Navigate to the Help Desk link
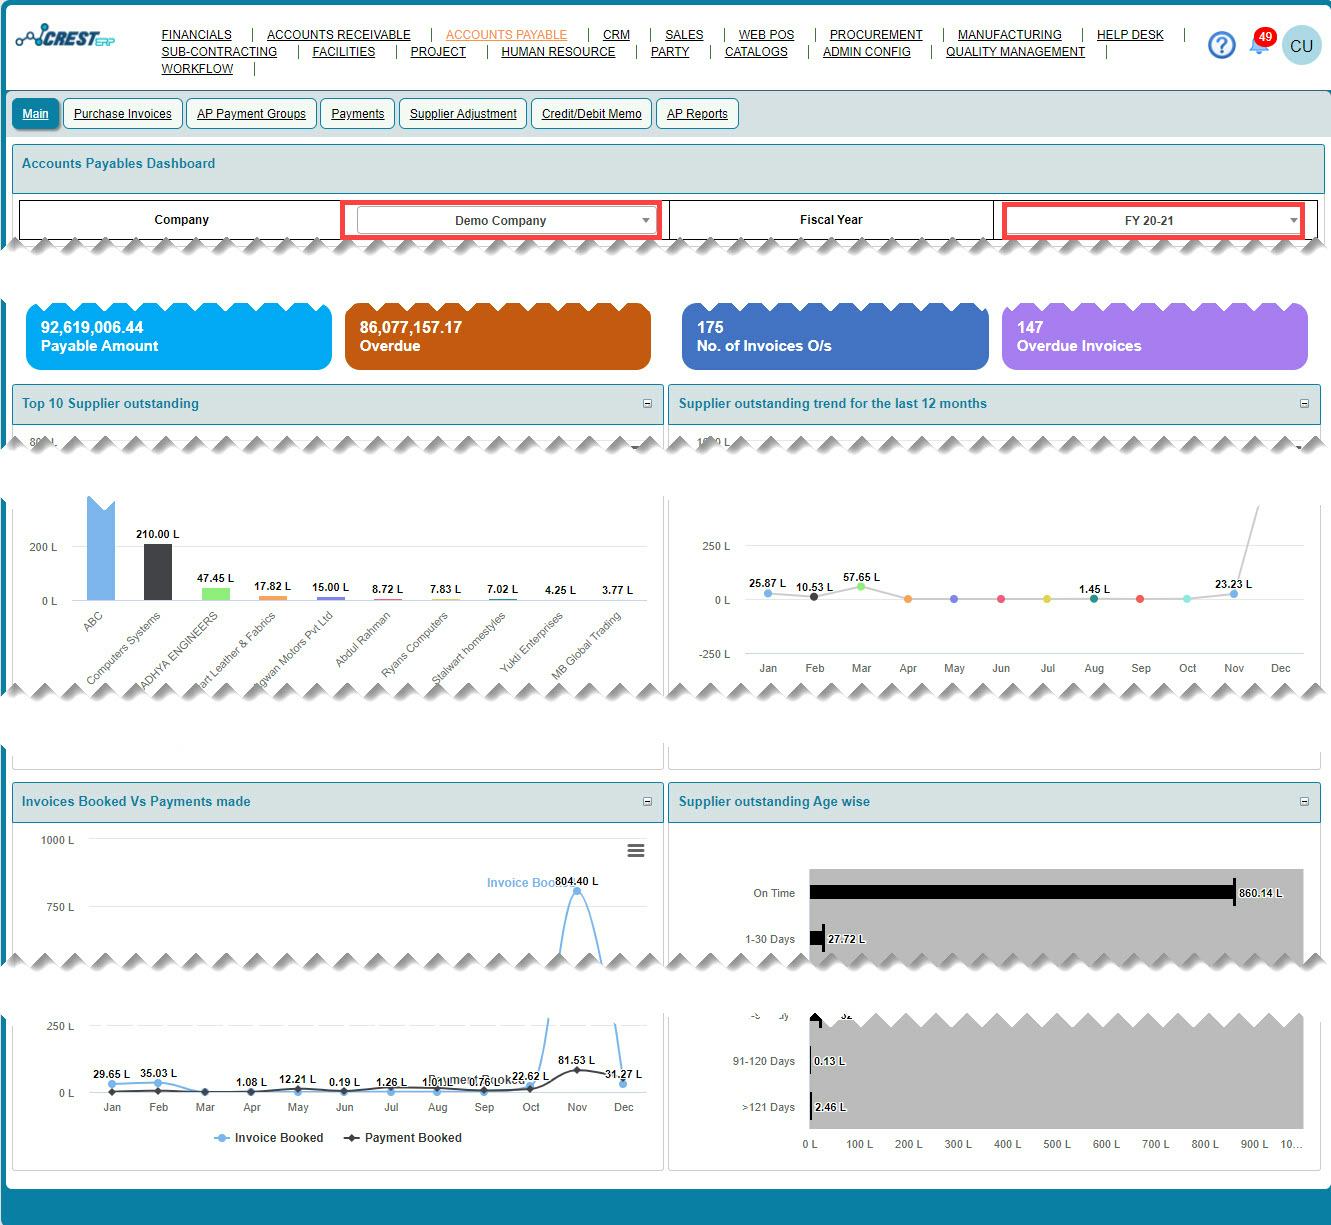Screen dimensions: 1331x1225 click(1130, 34)
